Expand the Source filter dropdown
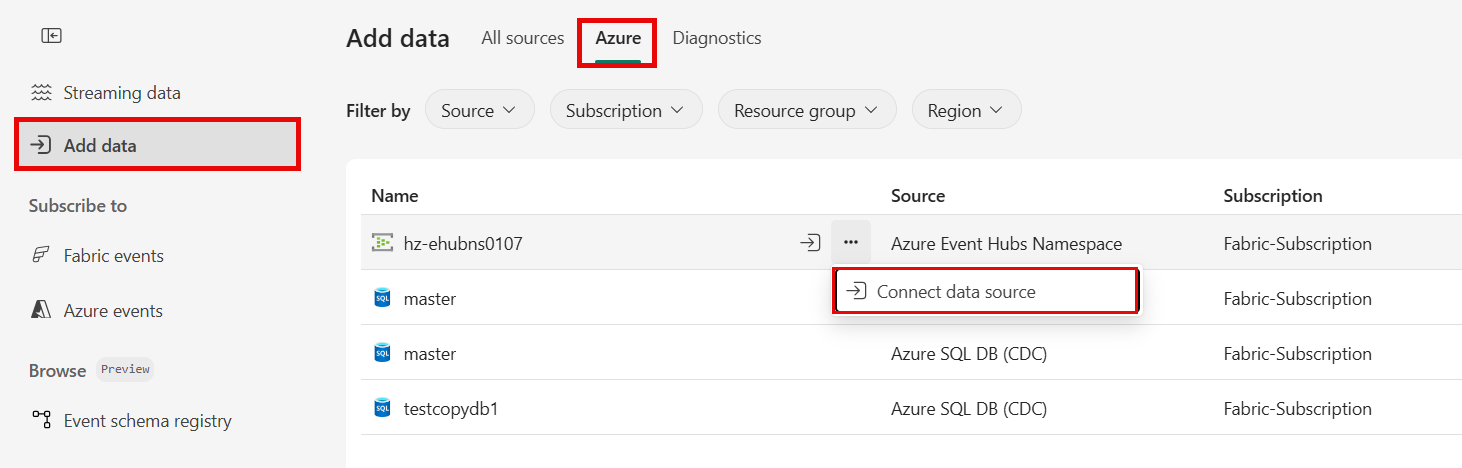 coord(480,110)
